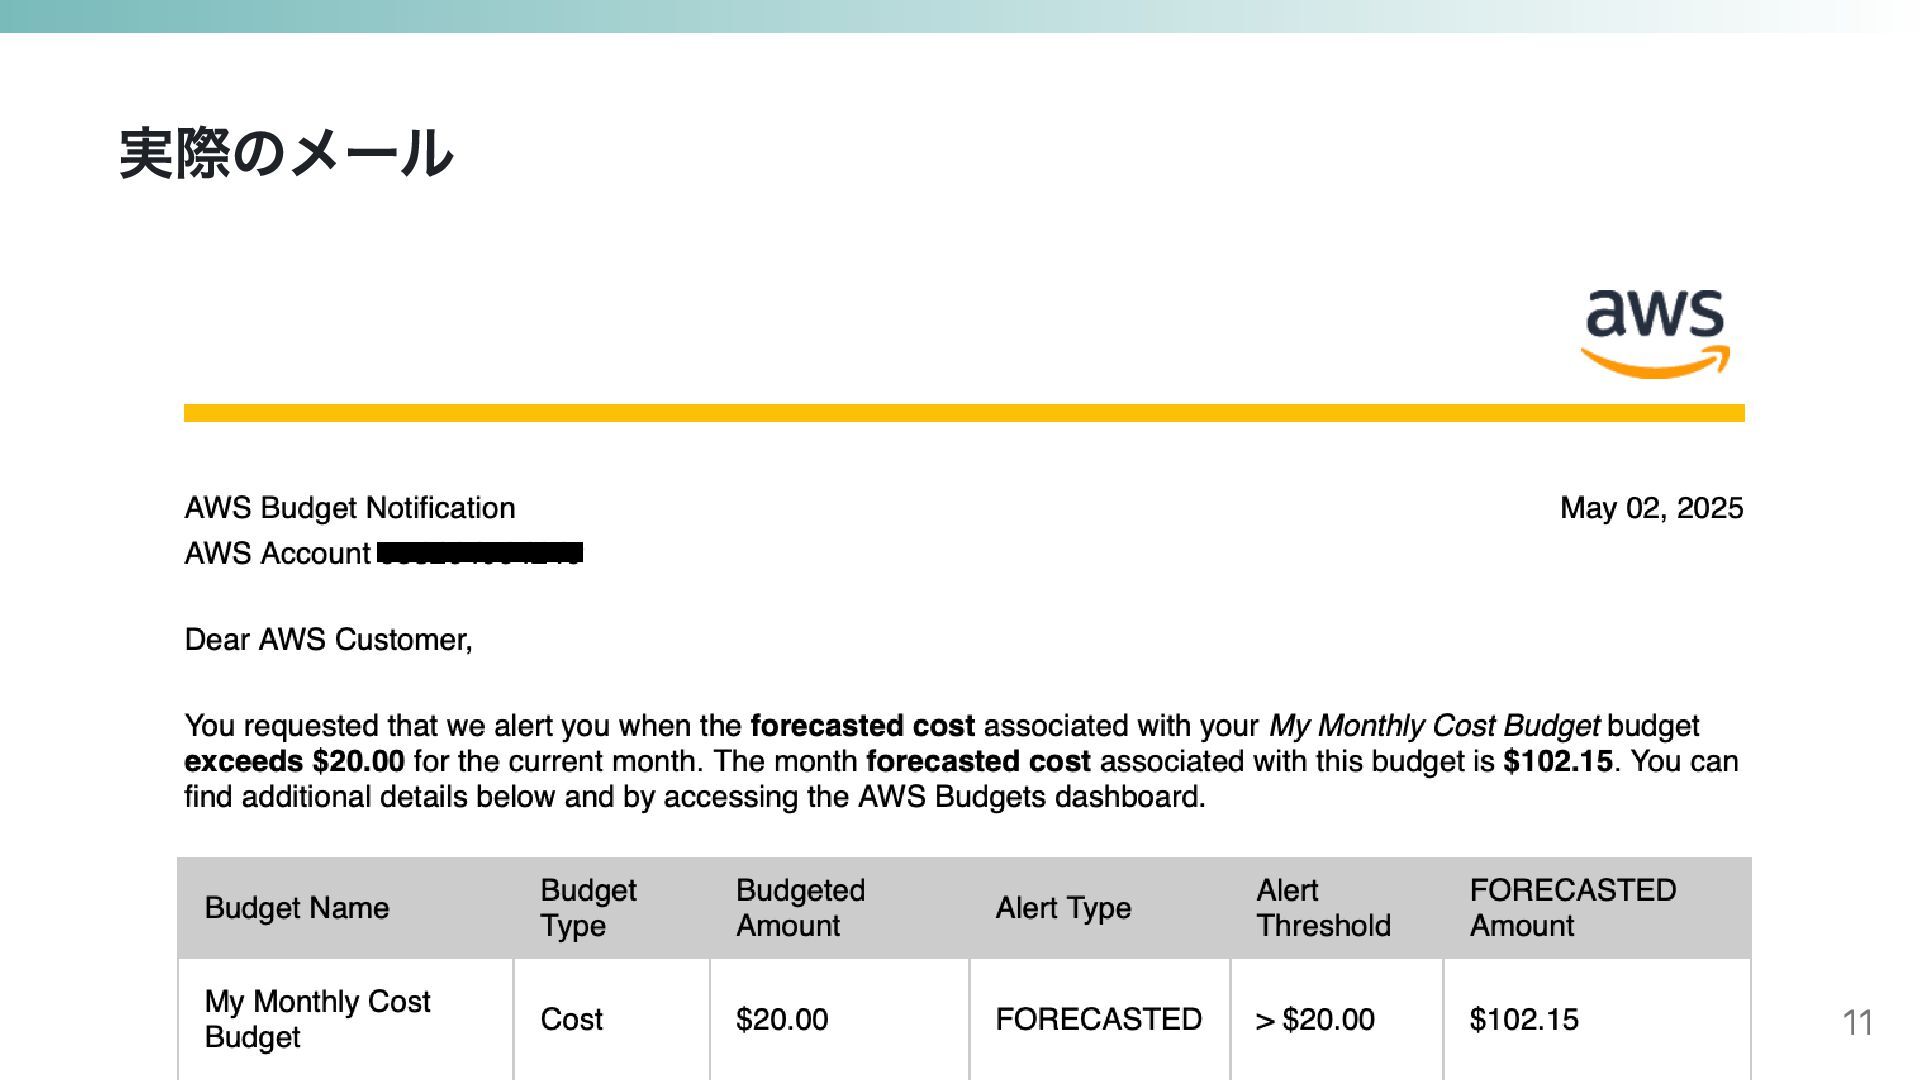Click the AWS logo

[x=1655, y=333]
